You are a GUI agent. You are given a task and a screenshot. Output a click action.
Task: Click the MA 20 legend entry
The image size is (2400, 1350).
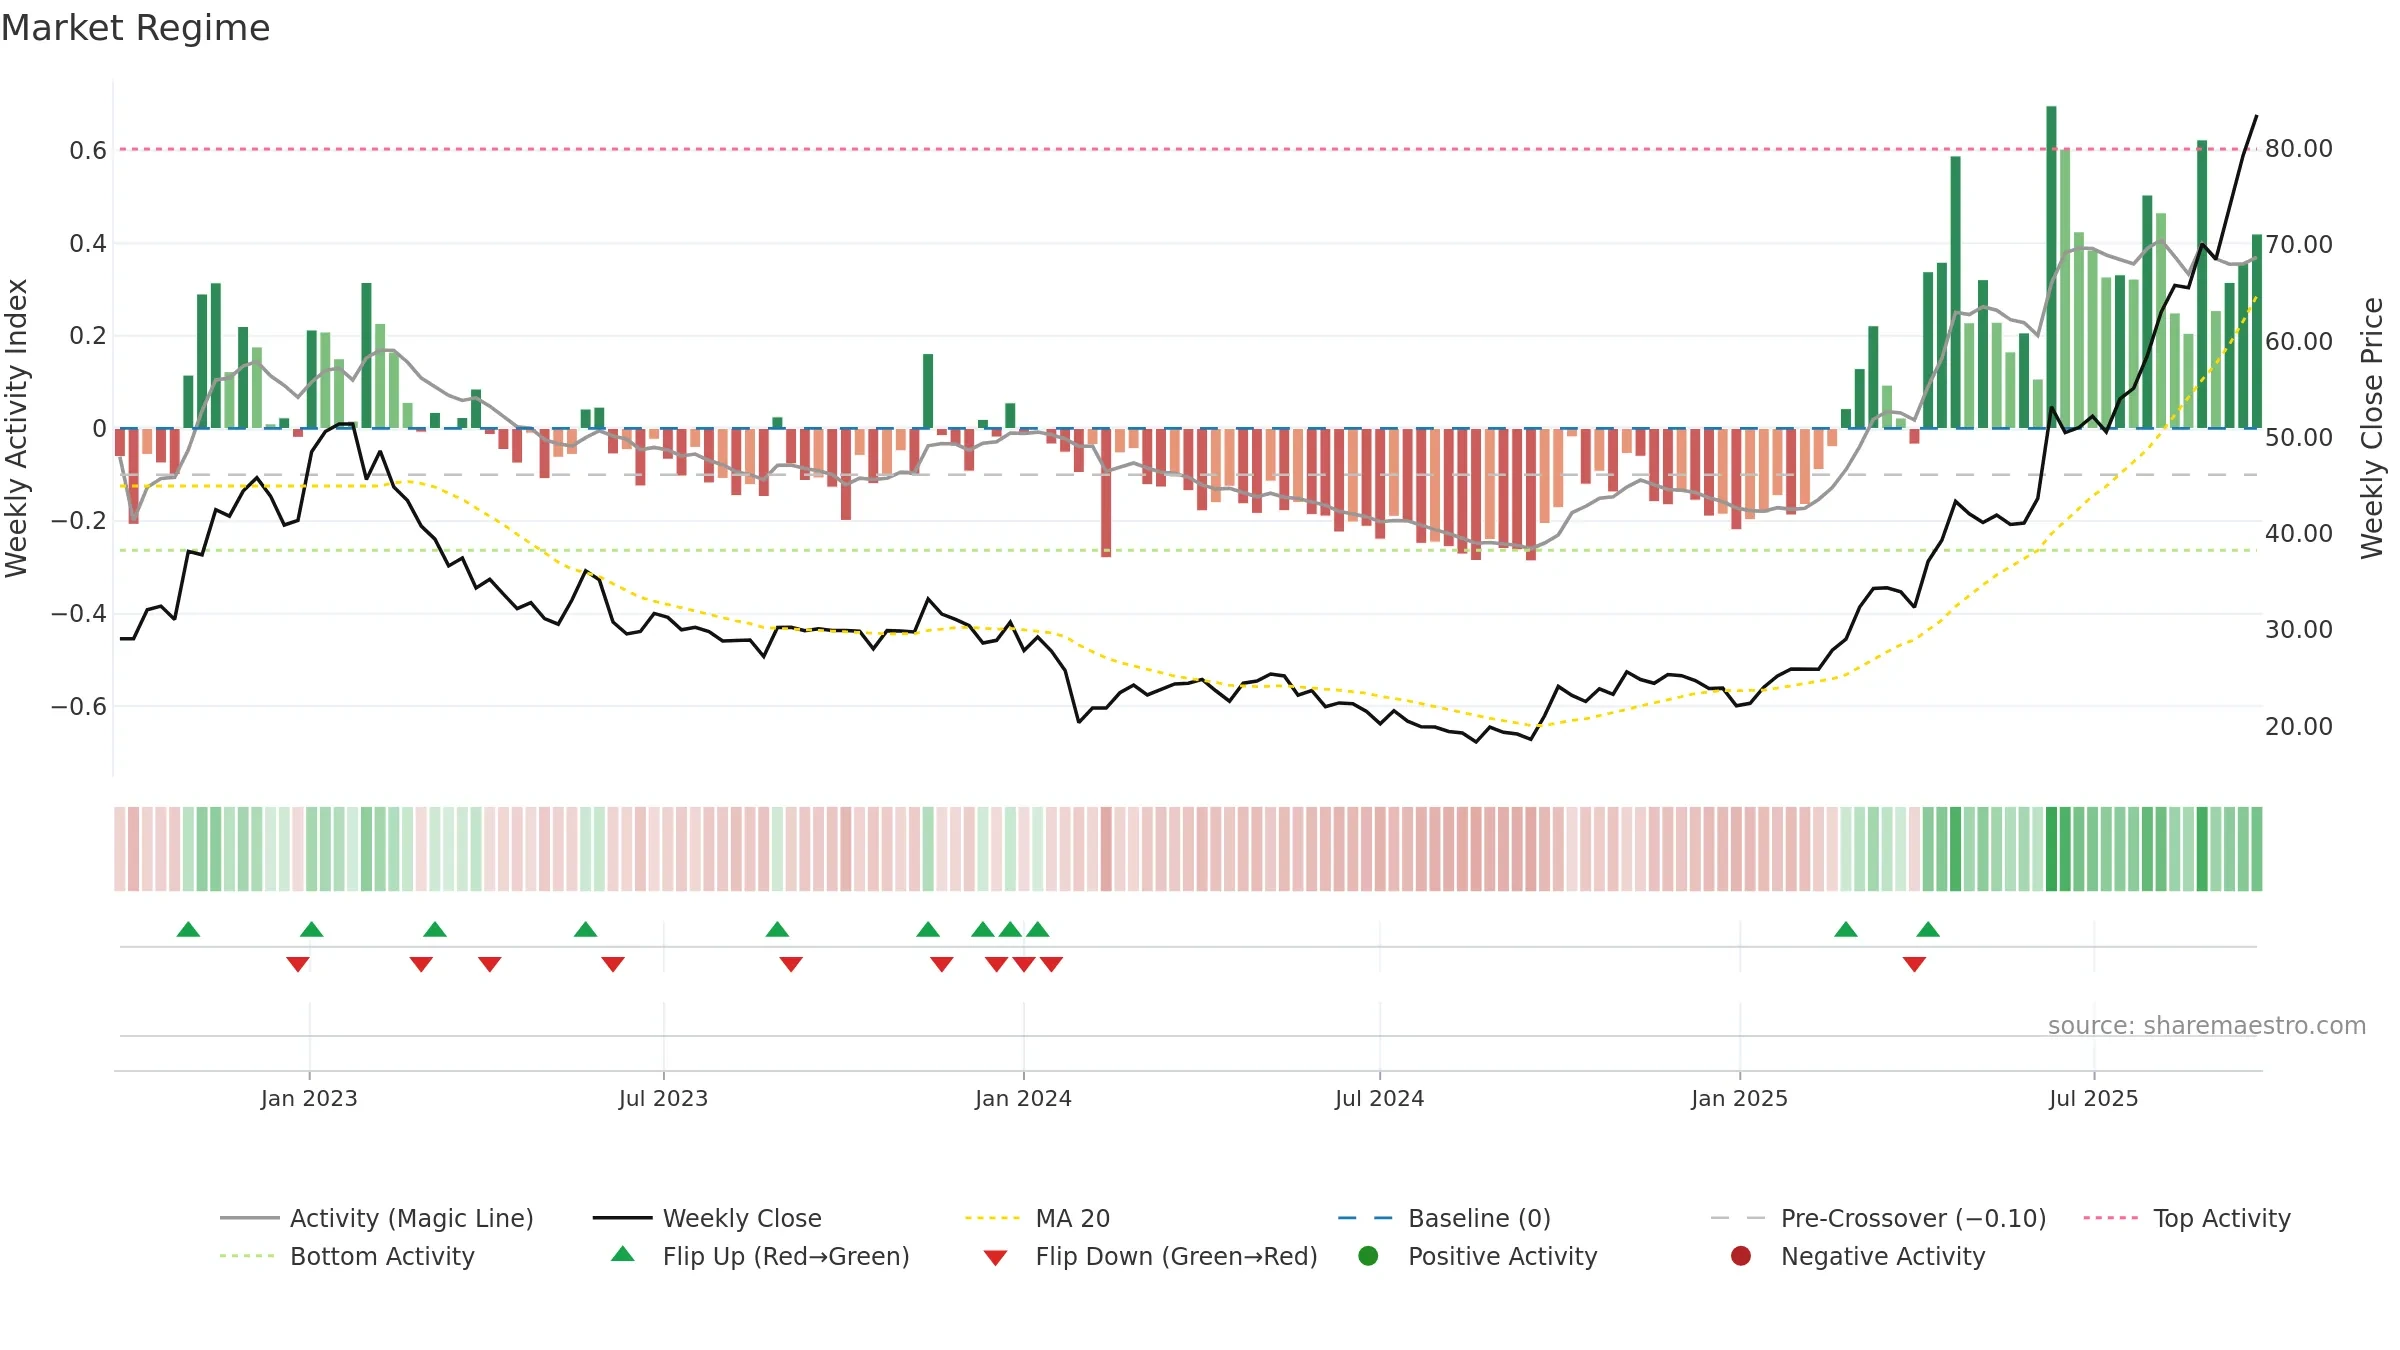point(1037,1218)
